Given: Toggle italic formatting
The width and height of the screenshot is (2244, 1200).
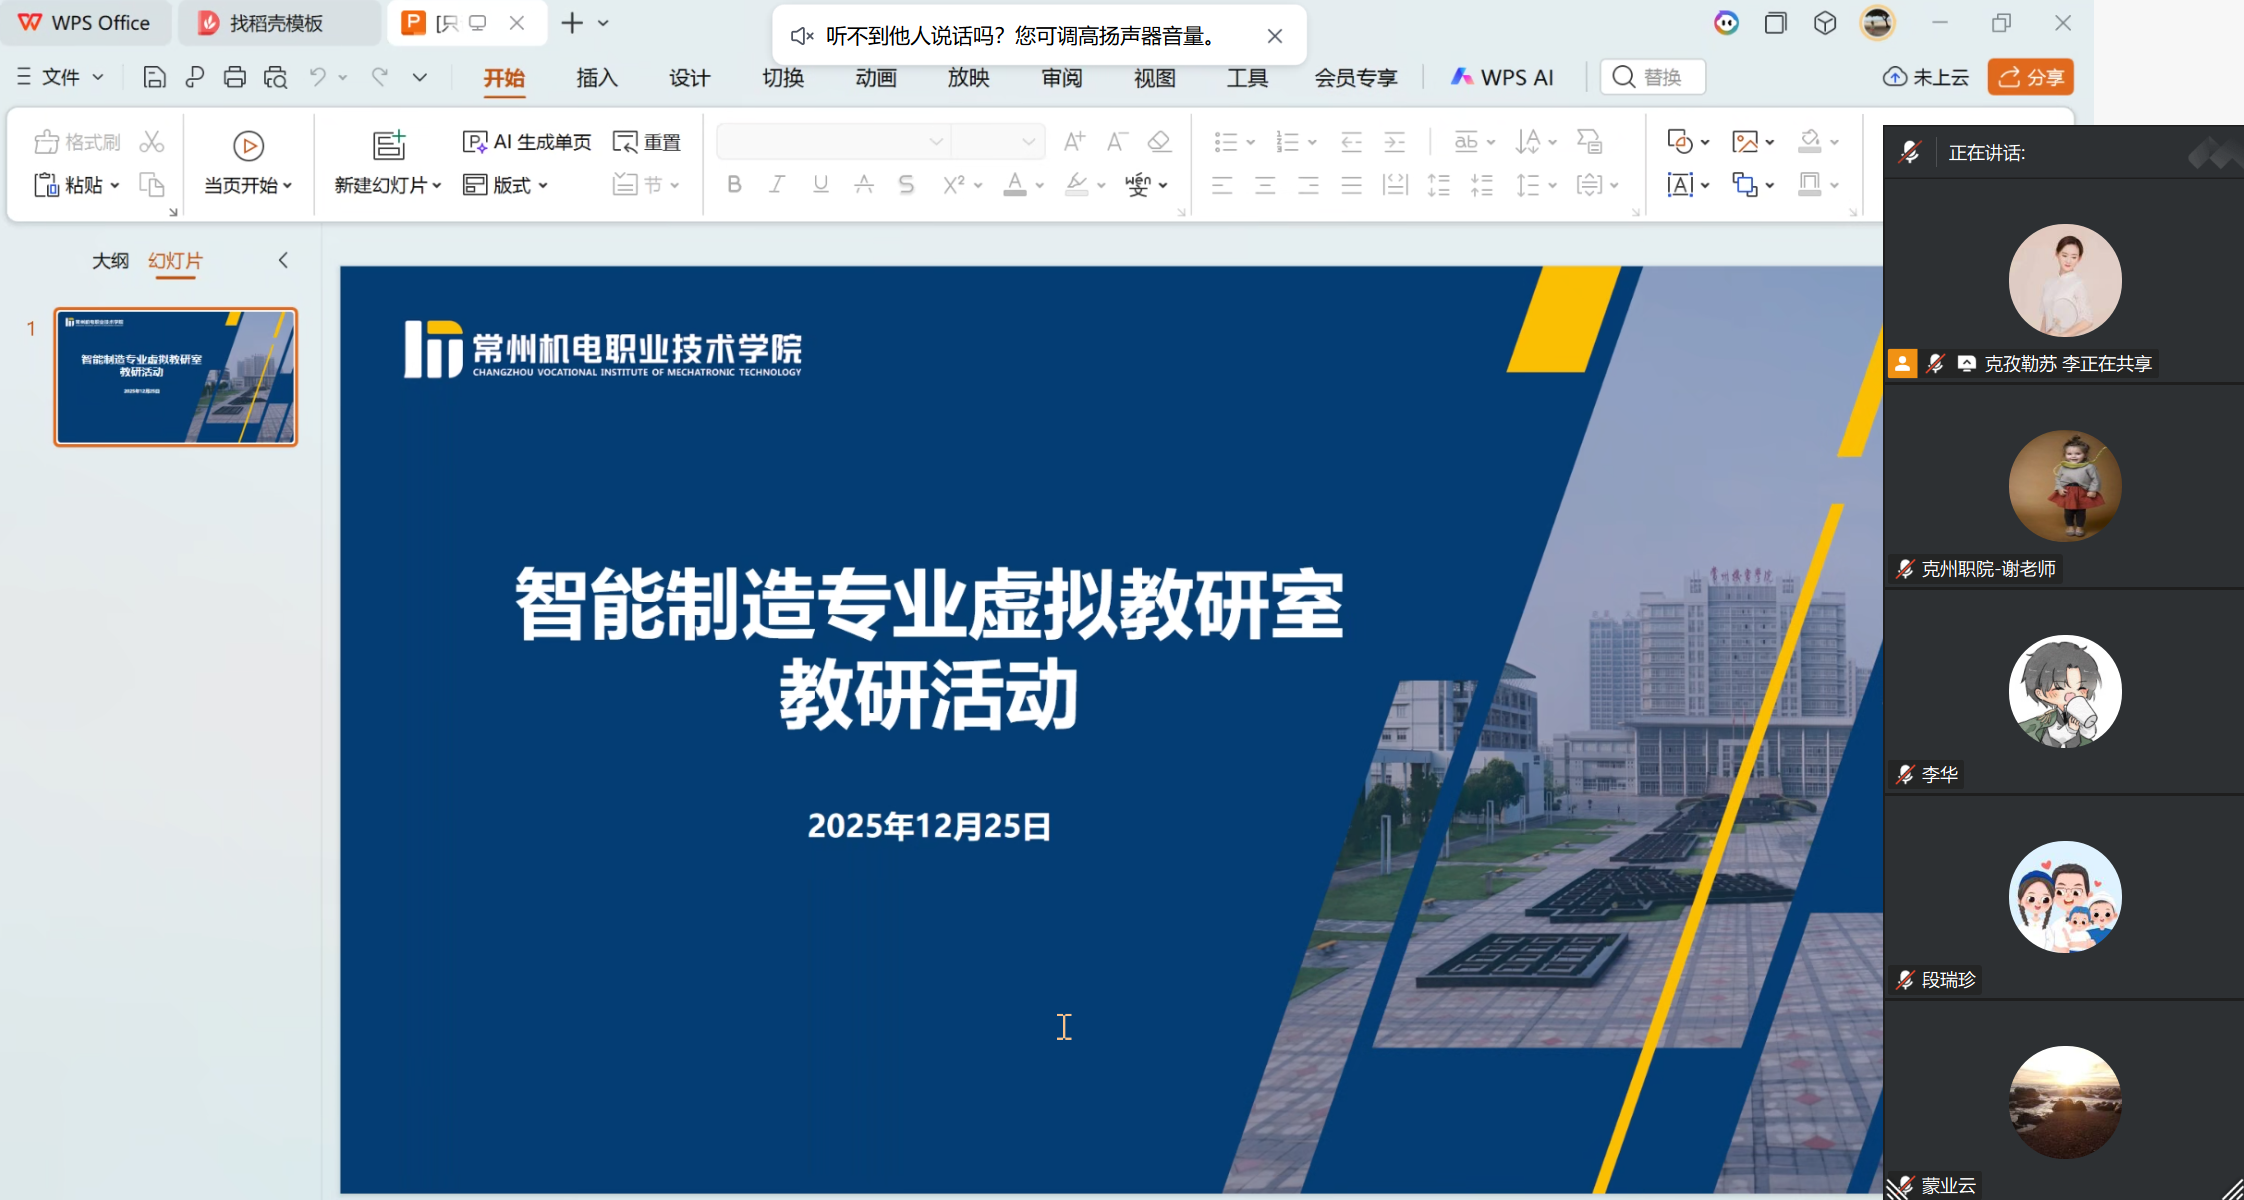Looking at the screenshot, I should [x=777, y=185].
